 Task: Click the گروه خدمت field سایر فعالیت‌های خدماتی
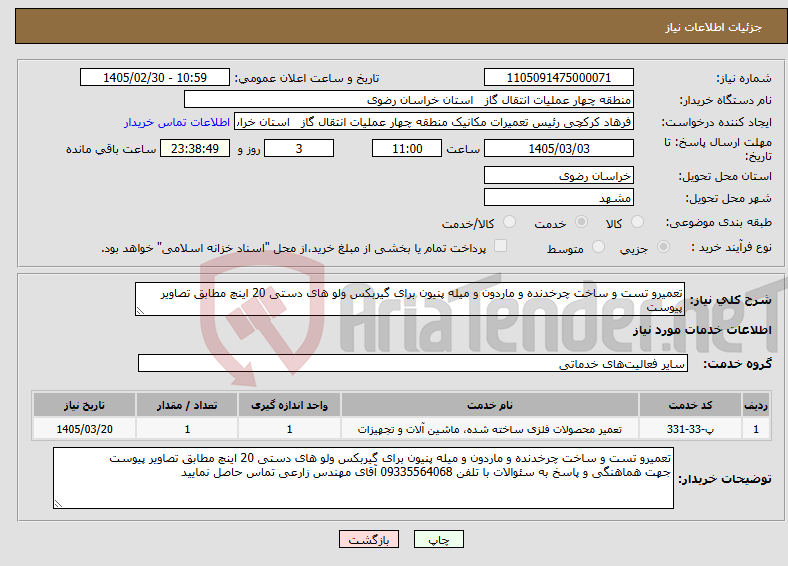point(413,363)
